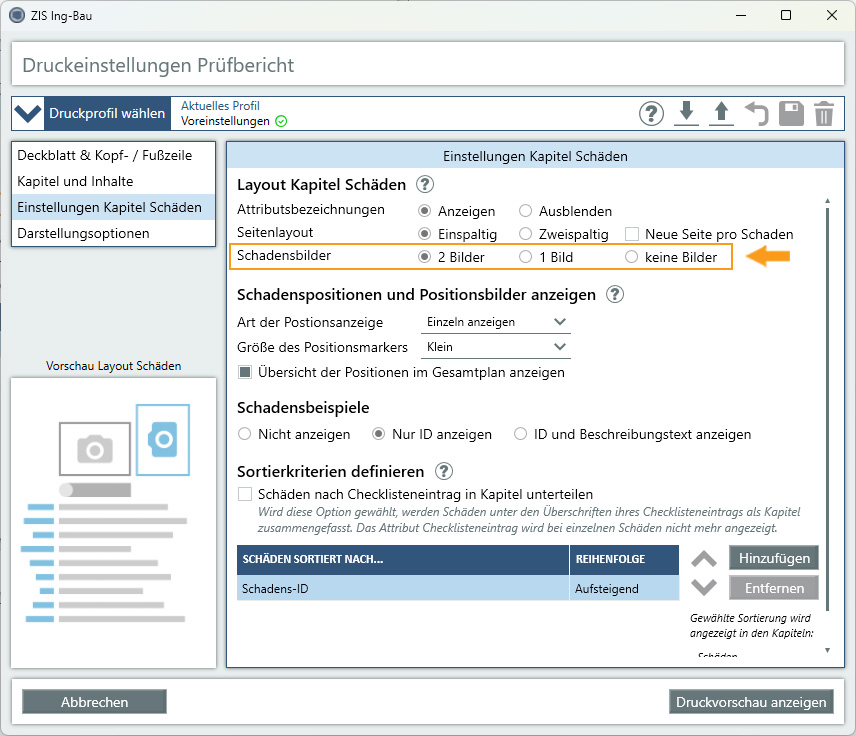Open Darstellungsoptionen section

[x=83, y=233]
